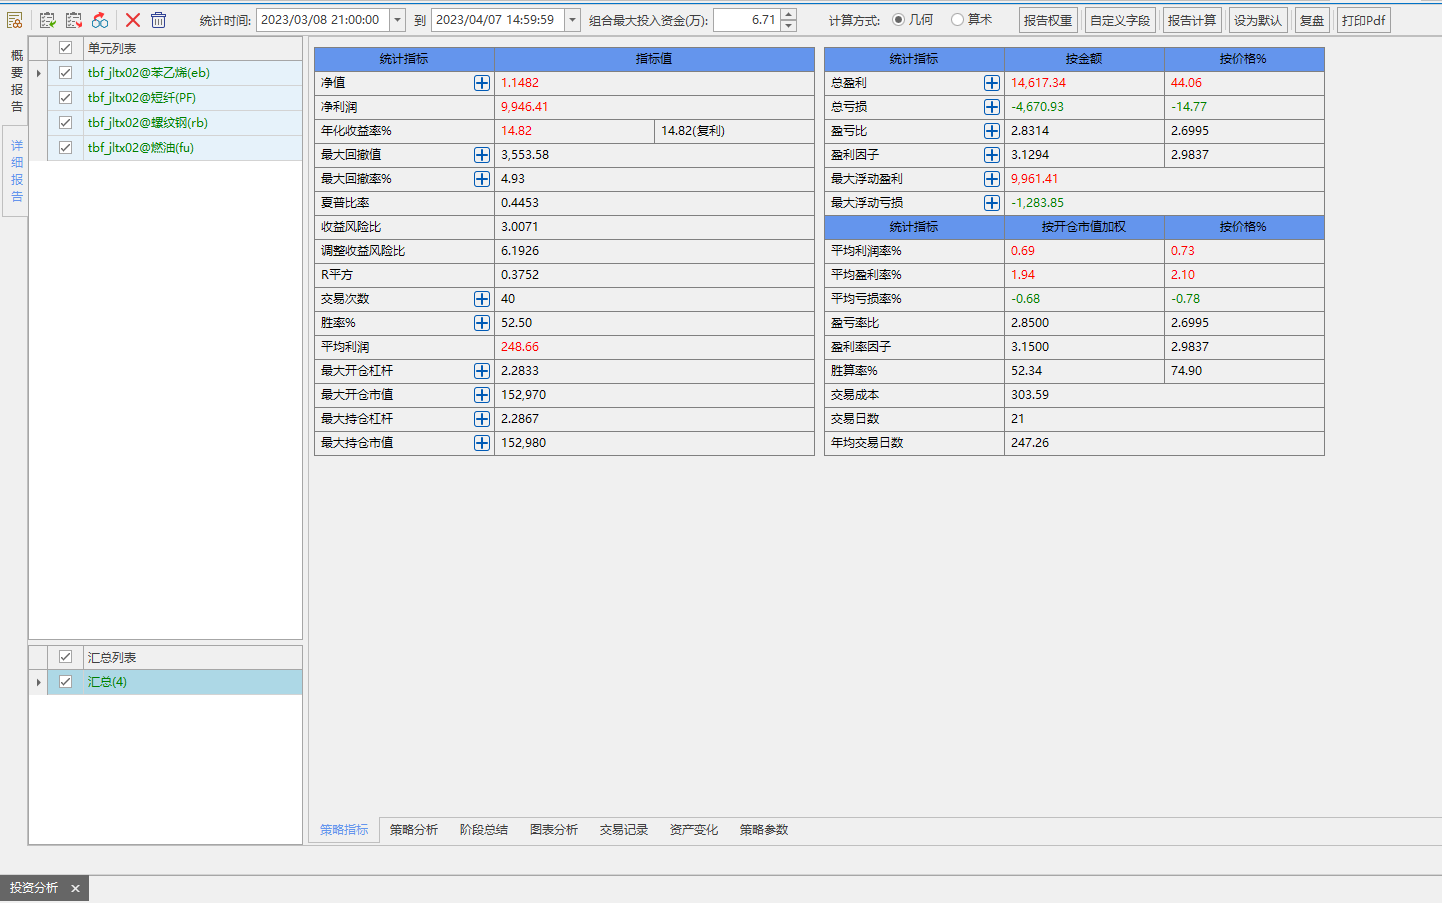
Task: Select the 算术 calculation radio button
Action: tap(958, 20)
